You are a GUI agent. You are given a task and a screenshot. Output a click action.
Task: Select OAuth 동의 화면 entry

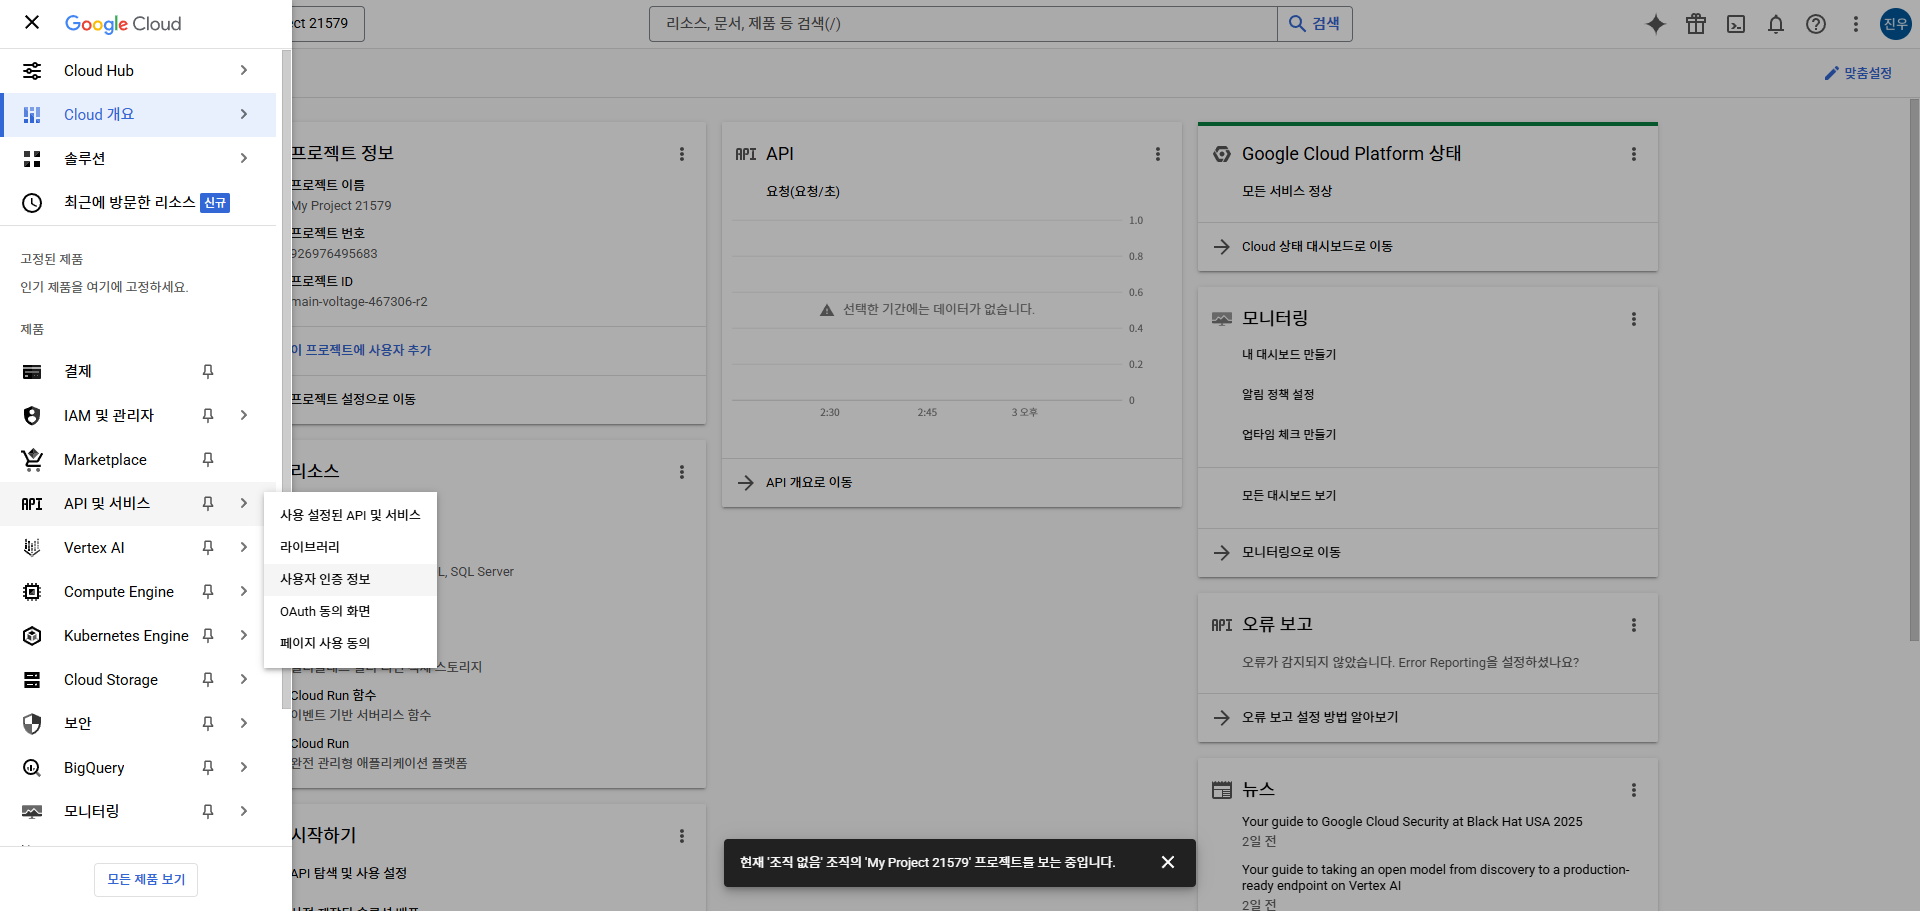(350, 611)
